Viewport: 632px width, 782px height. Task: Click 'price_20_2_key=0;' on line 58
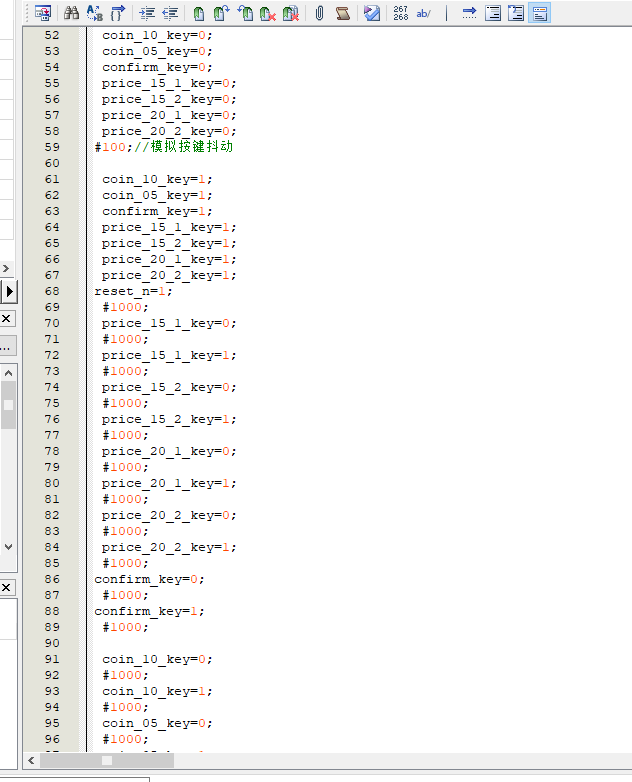169,131
